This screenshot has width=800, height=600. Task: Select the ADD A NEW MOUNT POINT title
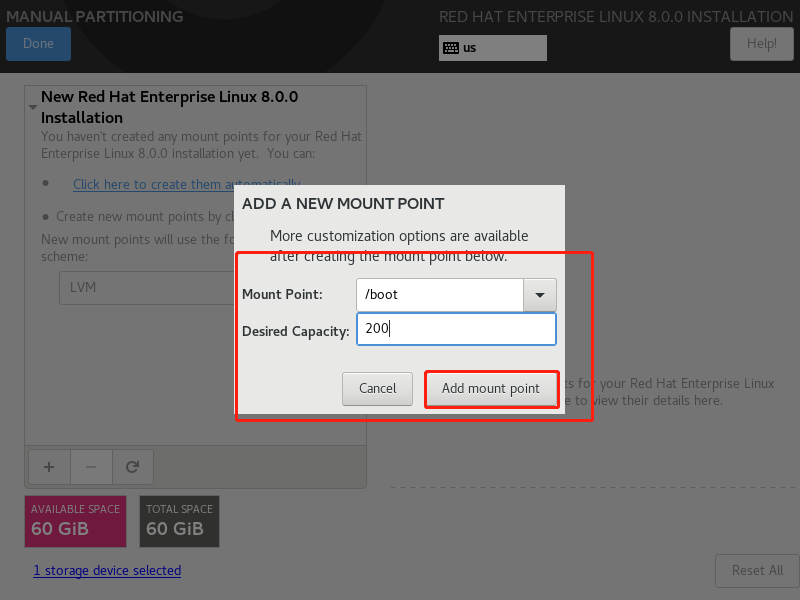point(343,204)
